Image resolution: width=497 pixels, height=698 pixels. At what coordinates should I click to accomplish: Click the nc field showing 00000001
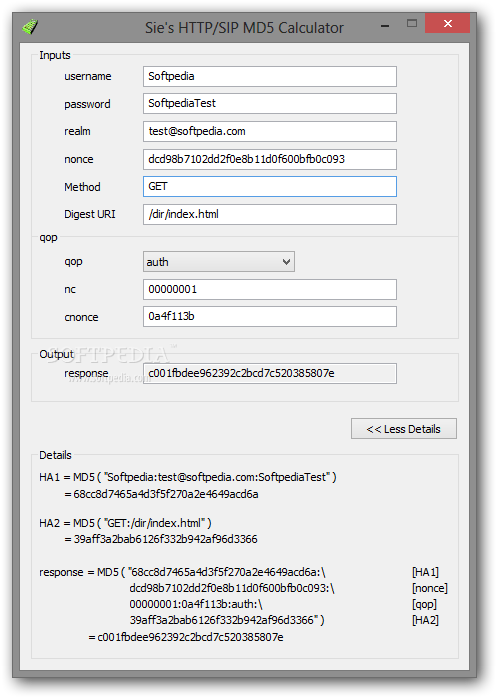(x=269, y=290)
